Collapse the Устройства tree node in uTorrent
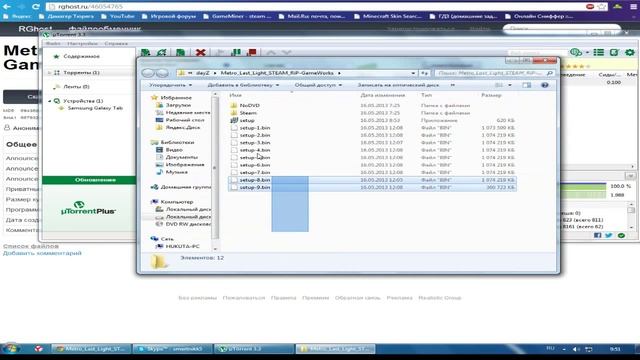 coord(49,101)
